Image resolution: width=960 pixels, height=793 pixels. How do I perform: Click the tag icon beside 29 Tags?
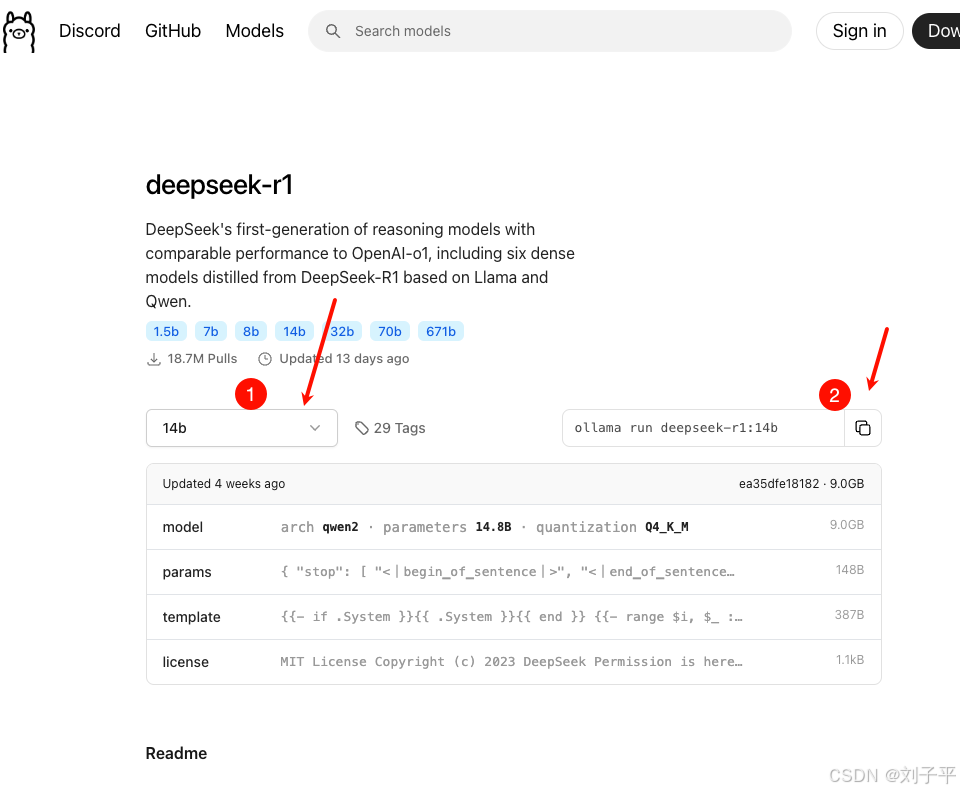361,428
